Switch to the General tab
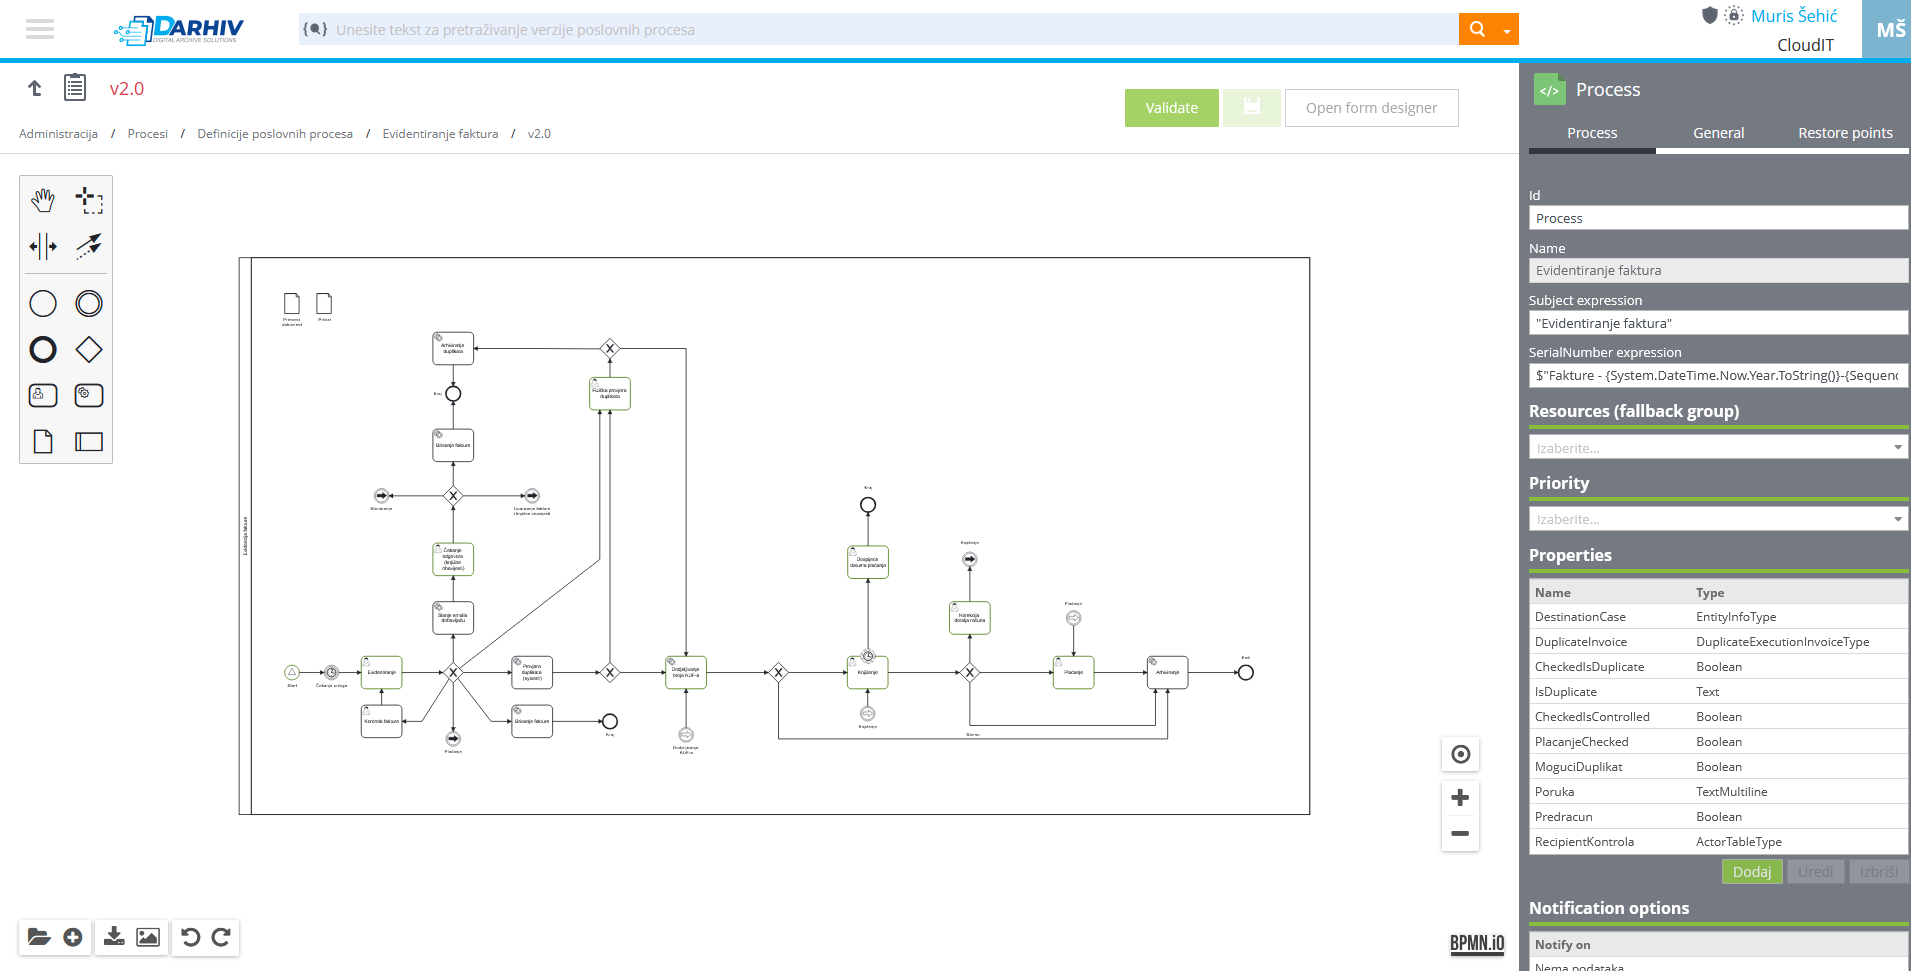Image resolution: width=1911 pixels, height=971 pixels. (x=1718, y=133)
